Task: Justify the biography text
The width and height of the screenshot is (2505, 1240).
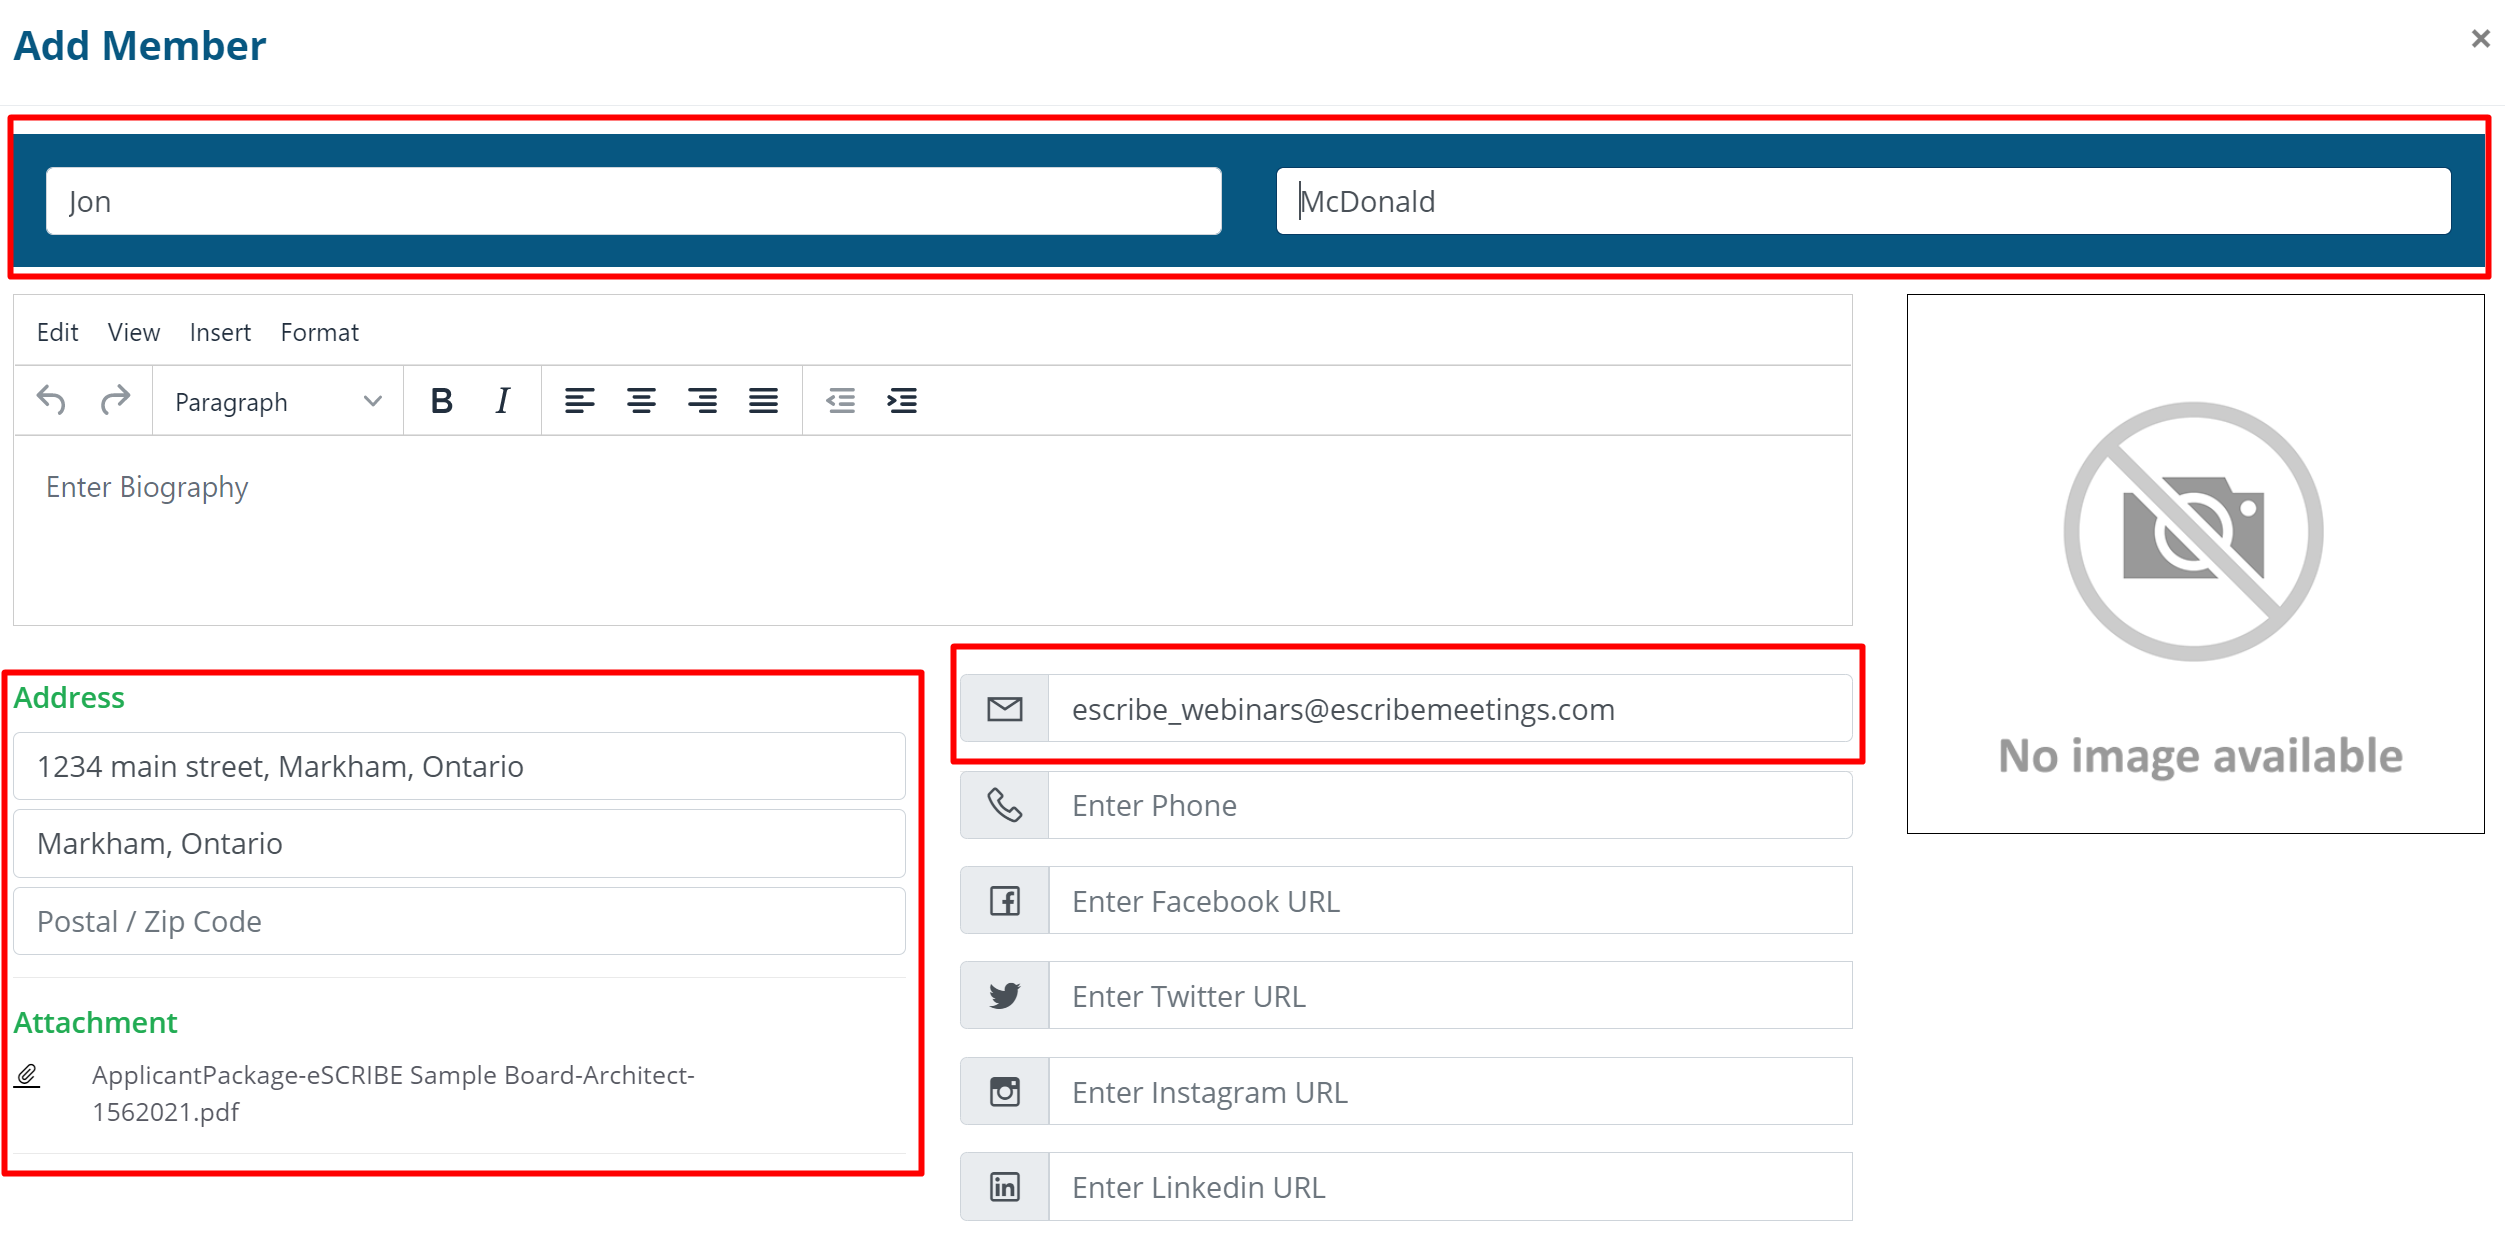Action: [x=763, y=401]
